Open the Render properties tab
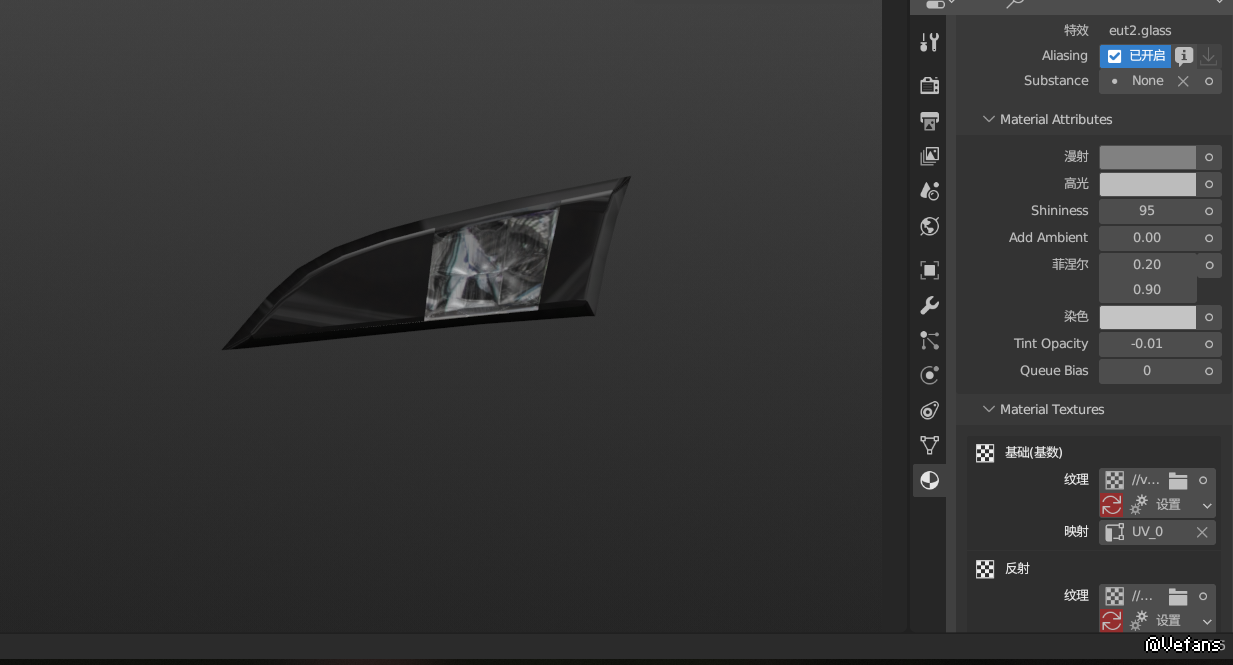This screenshot has width=1233, height=665. [x=929, y=85]
